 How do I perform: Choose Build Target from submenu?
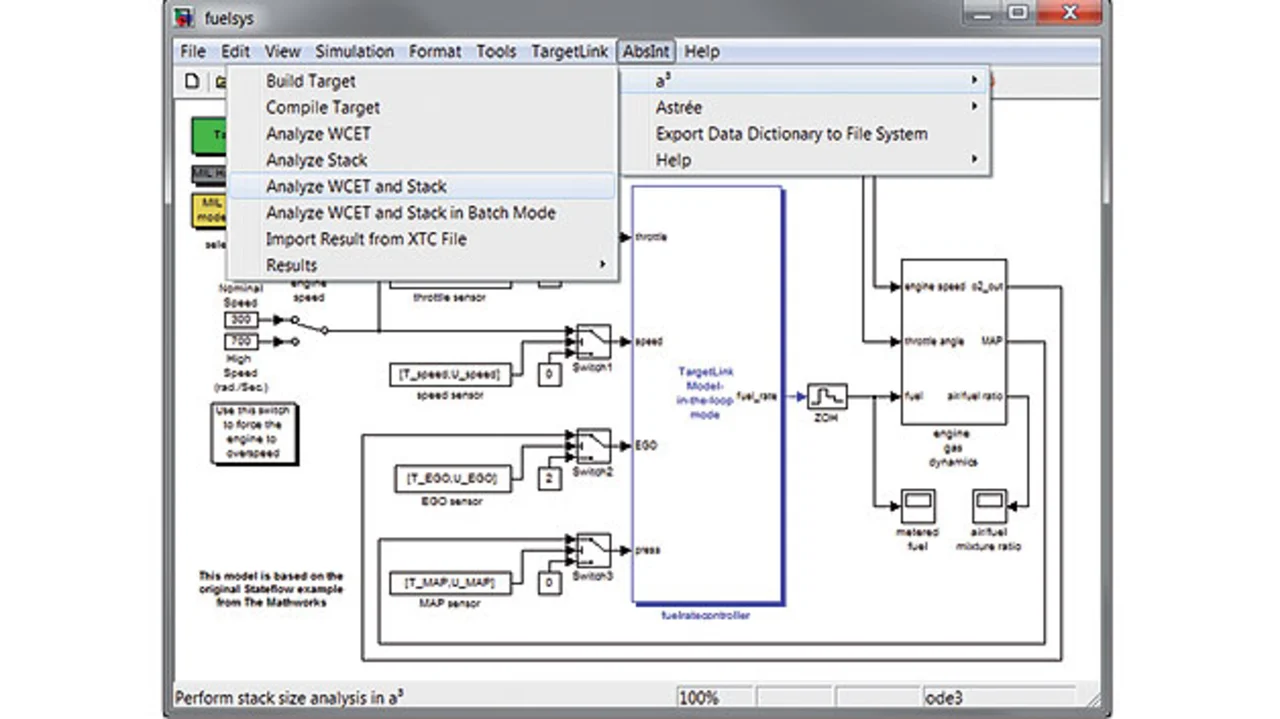421,81
